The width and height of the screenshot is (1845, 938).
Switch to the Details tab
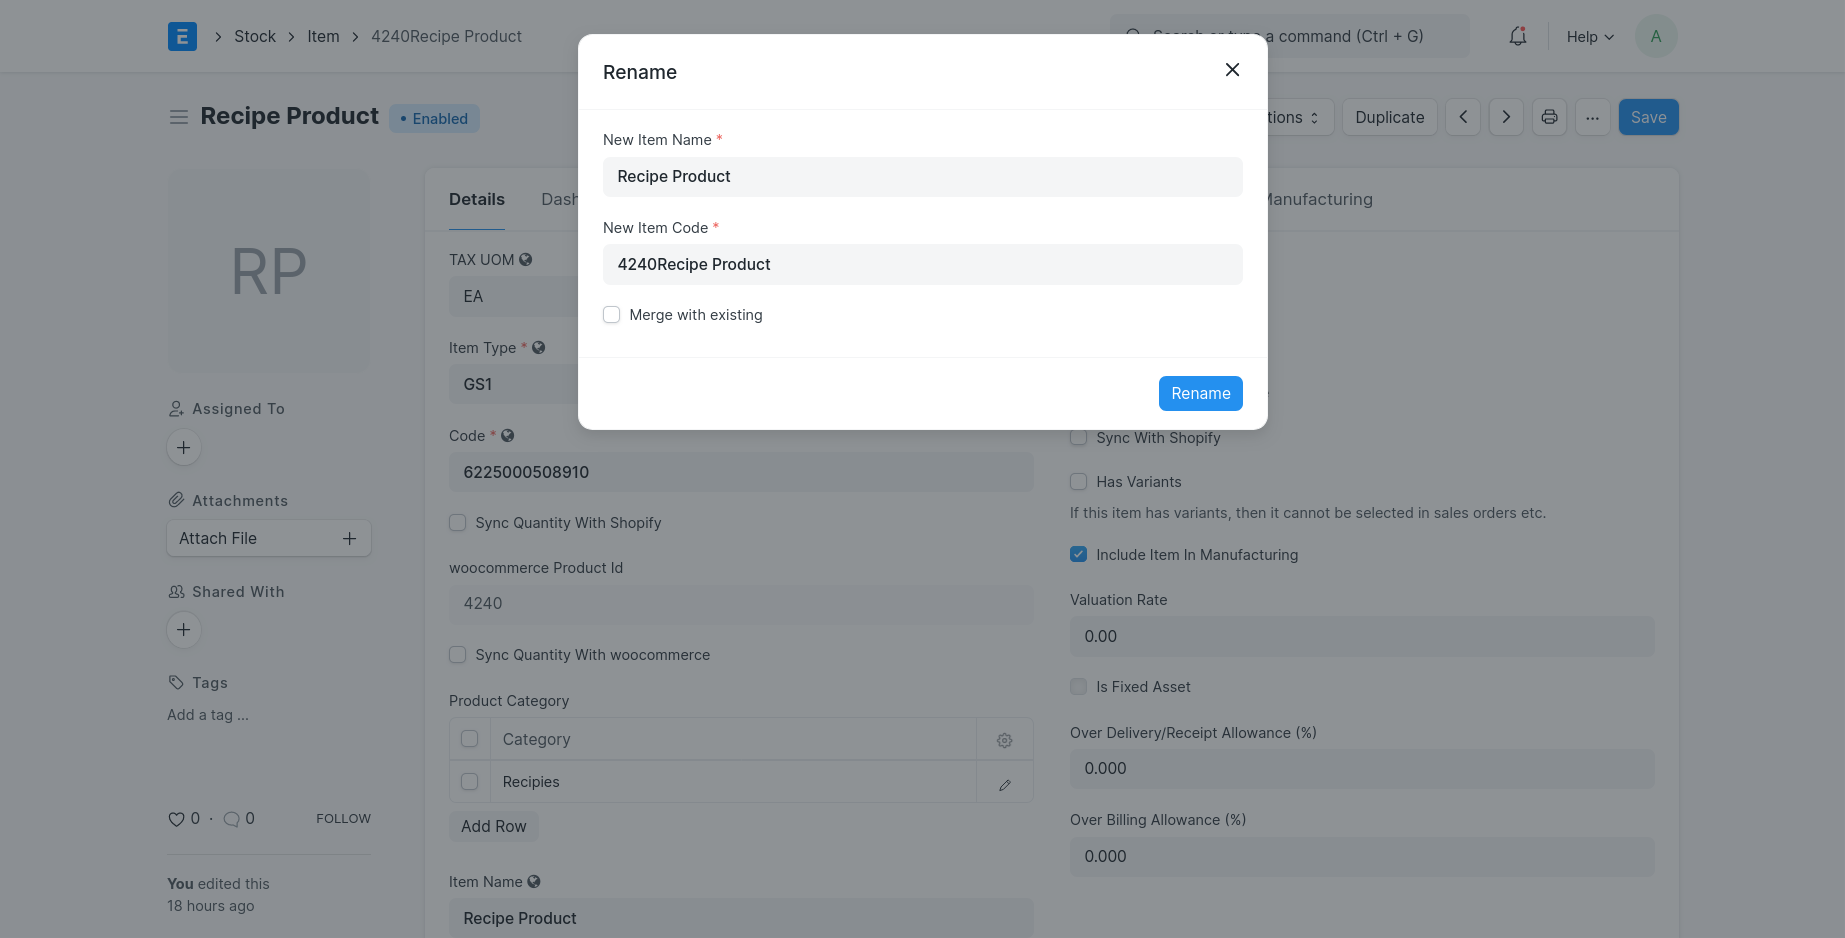point(476,199)
